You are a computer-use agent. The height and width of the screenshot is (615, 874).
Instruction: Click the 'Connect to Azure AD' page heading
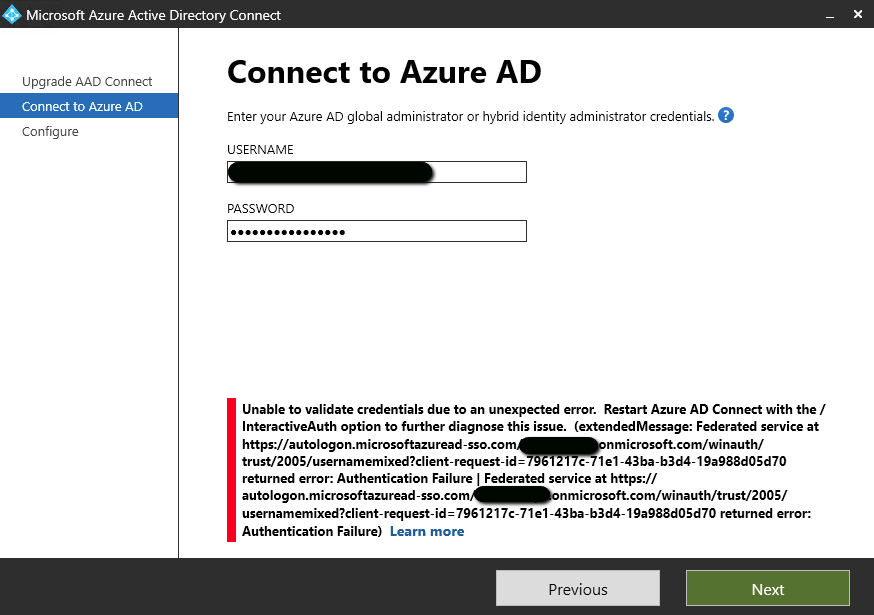pos(384,72)
